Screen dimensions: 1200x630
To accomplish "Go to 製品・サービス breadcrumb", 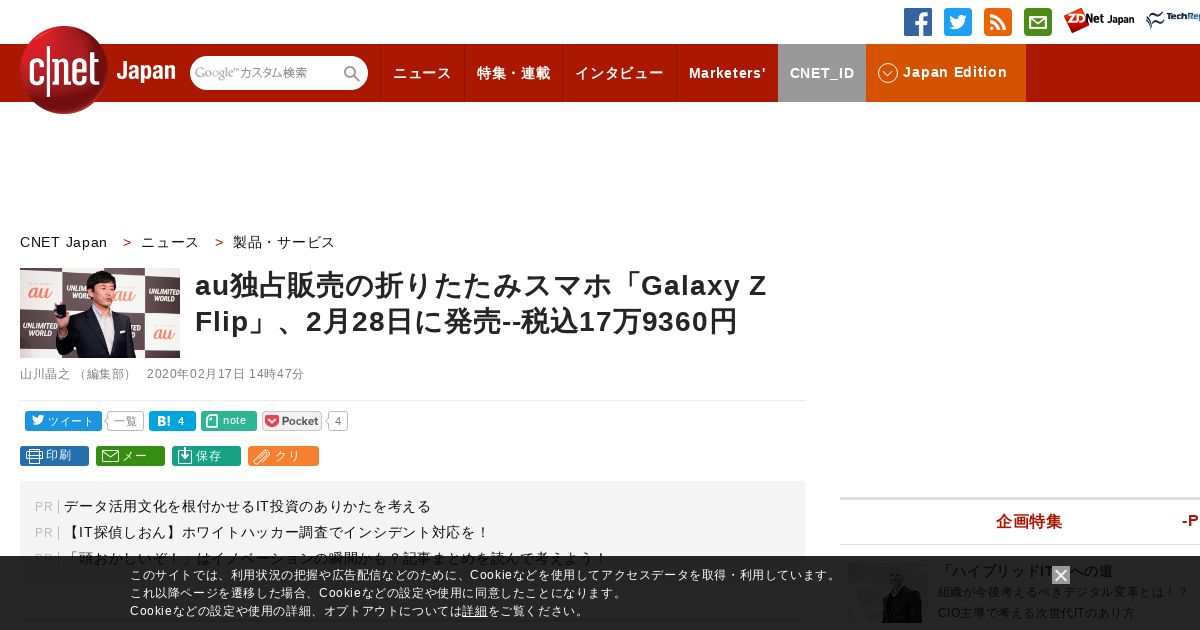I will point(284,242).
